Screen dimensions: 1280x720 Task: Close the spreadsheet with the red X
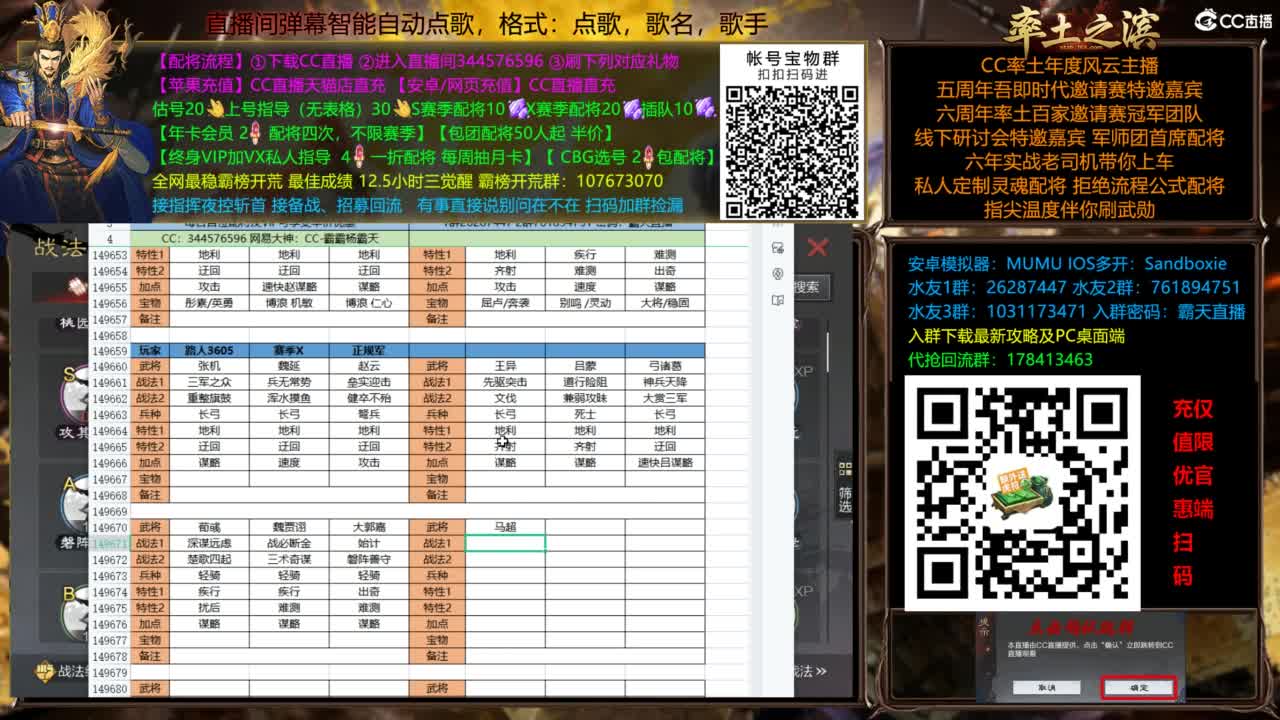tap(817, 246)
